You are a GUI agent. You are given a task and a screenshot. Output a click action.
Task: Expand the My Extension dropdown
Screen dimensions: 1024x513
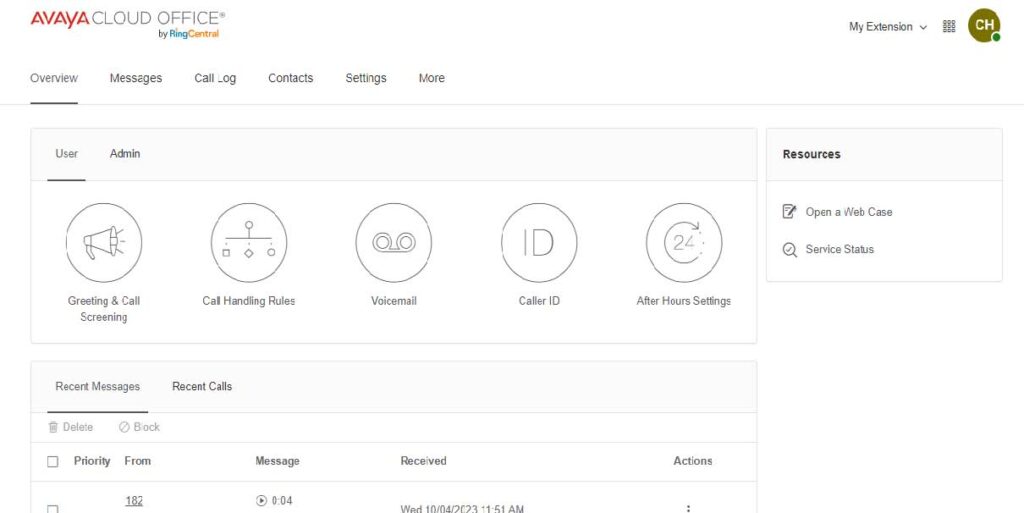click(x=887, y=27)
